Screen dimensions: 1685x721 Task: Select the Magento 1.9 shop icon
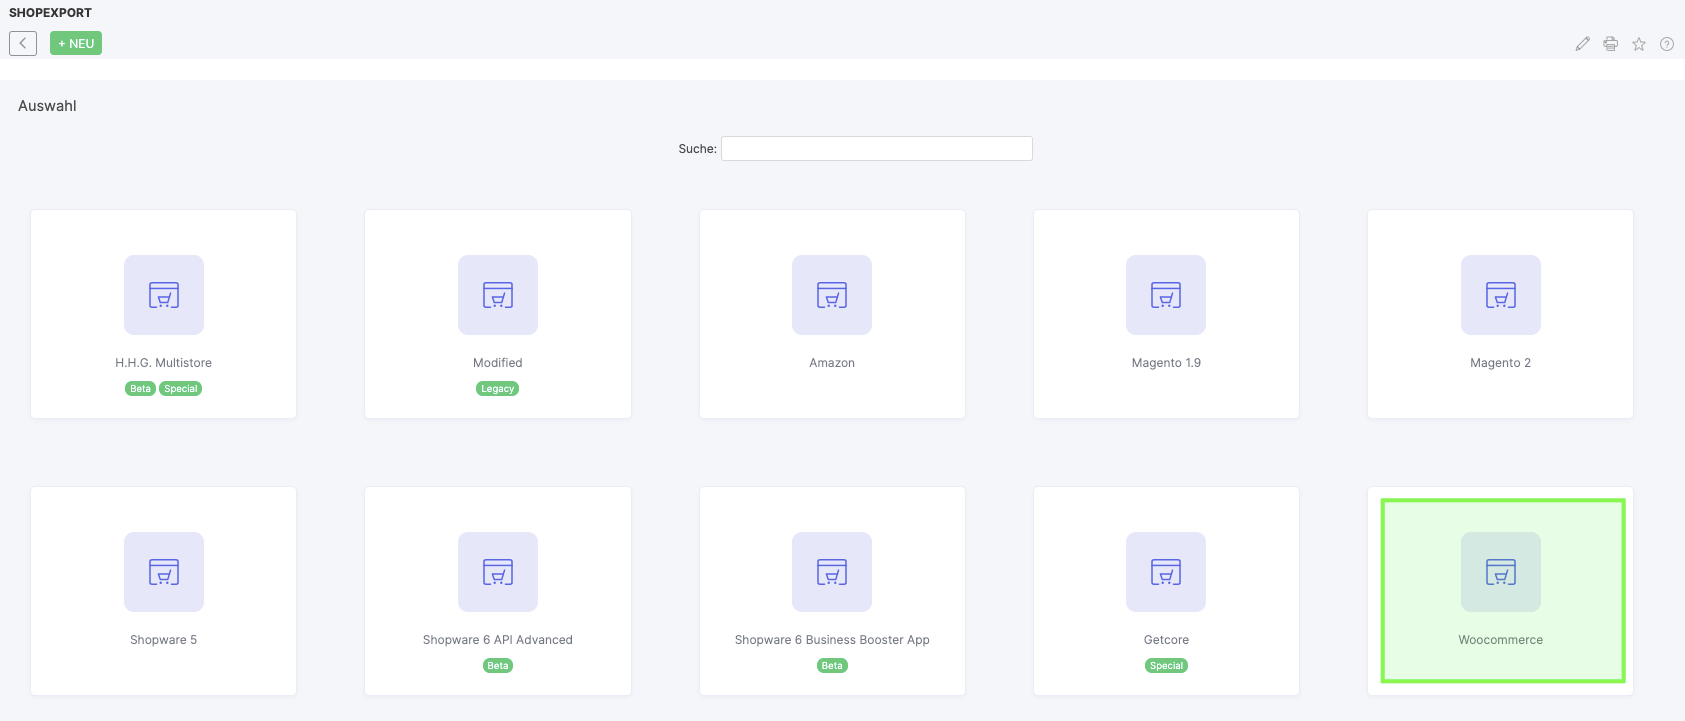1166,295
